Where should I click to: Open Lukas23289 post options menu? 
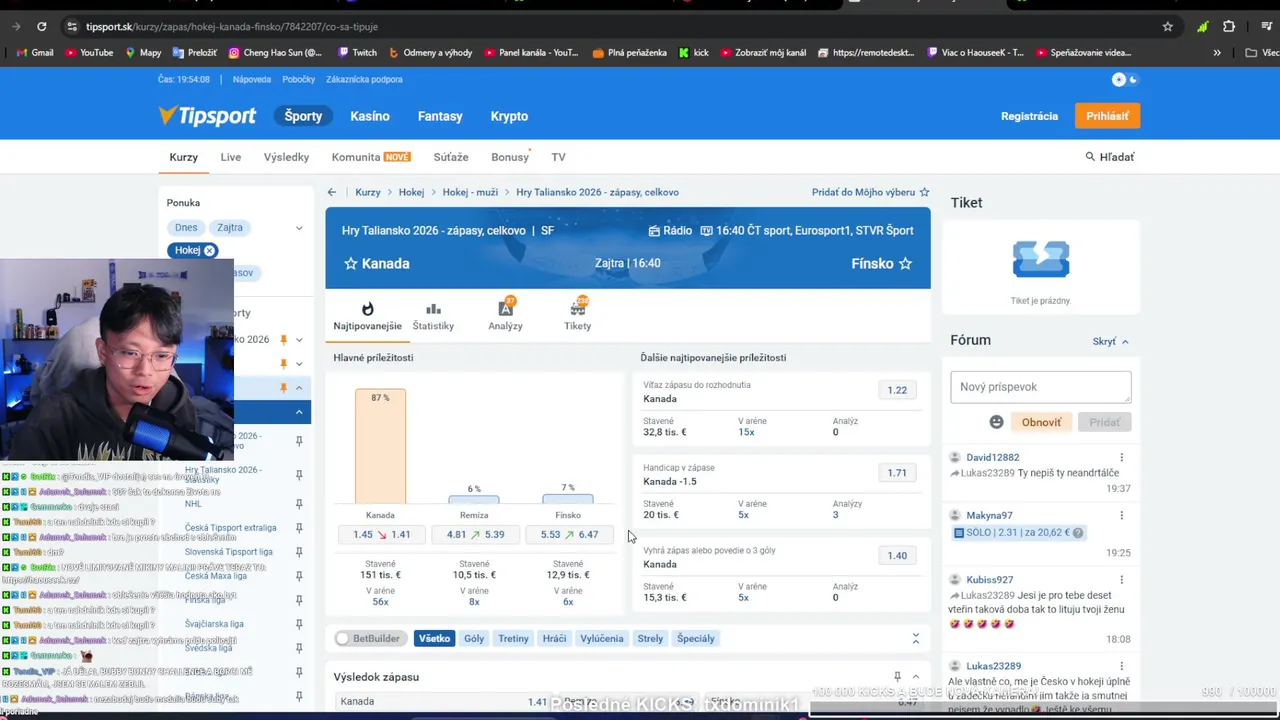pos(1121,665)
